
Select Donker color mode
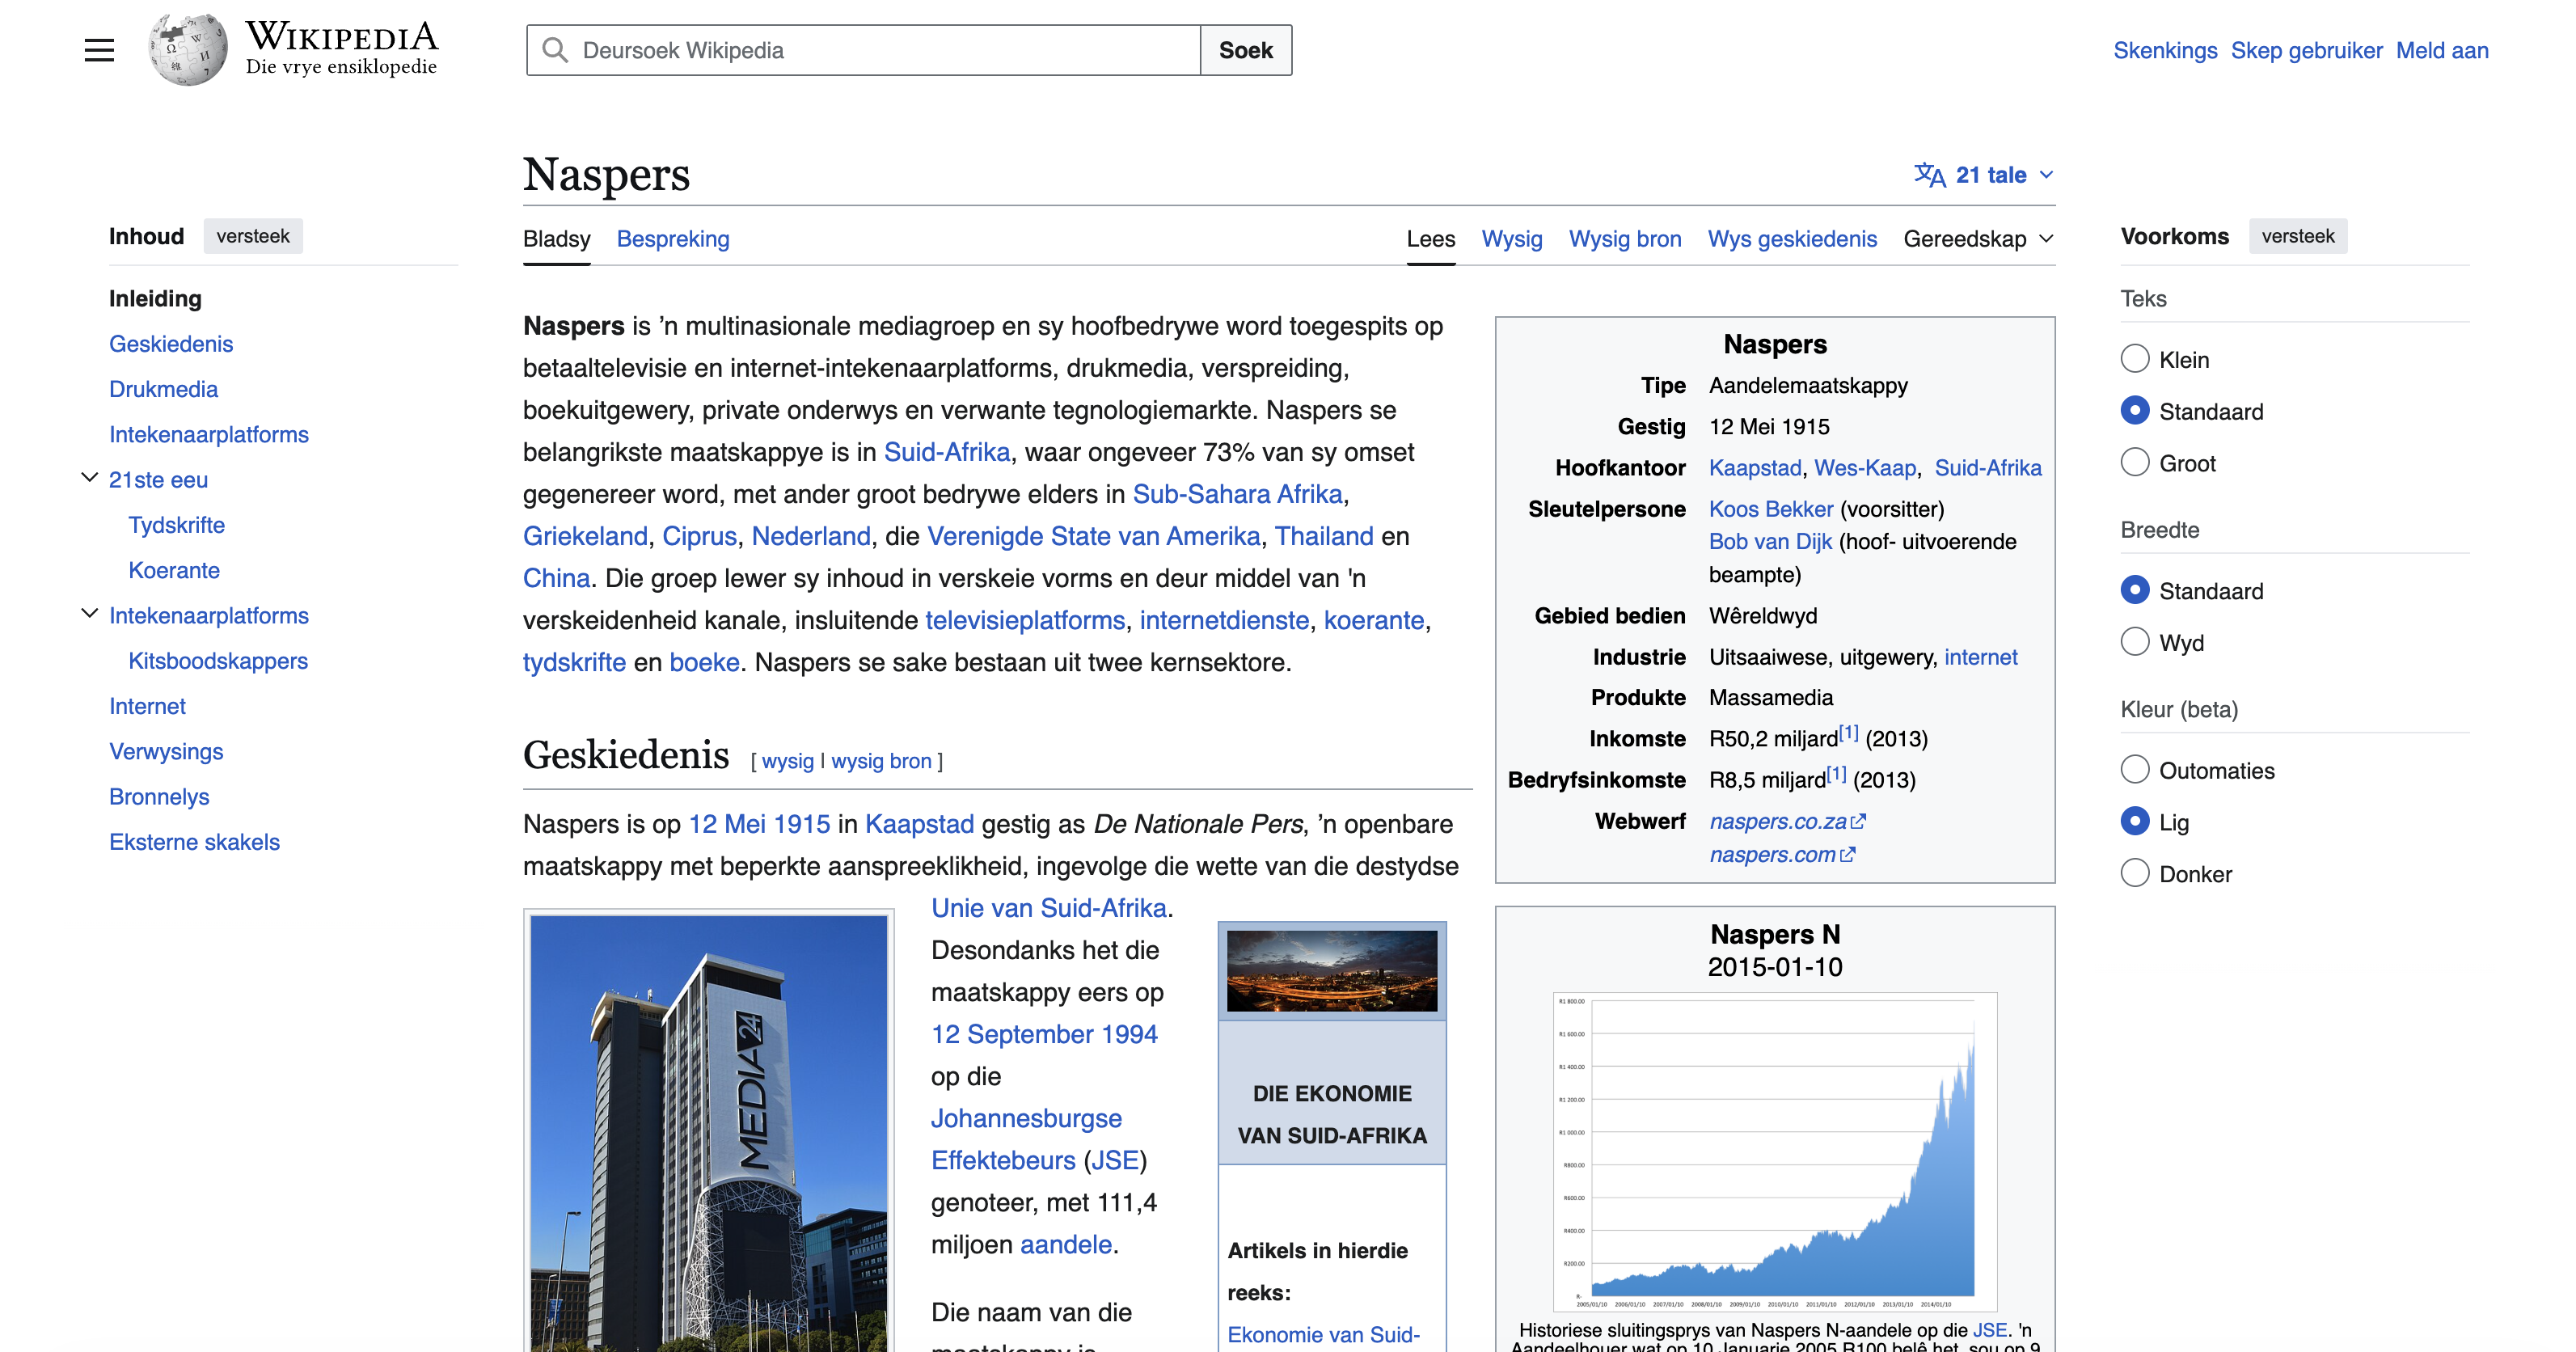(x=2135, y=874)
